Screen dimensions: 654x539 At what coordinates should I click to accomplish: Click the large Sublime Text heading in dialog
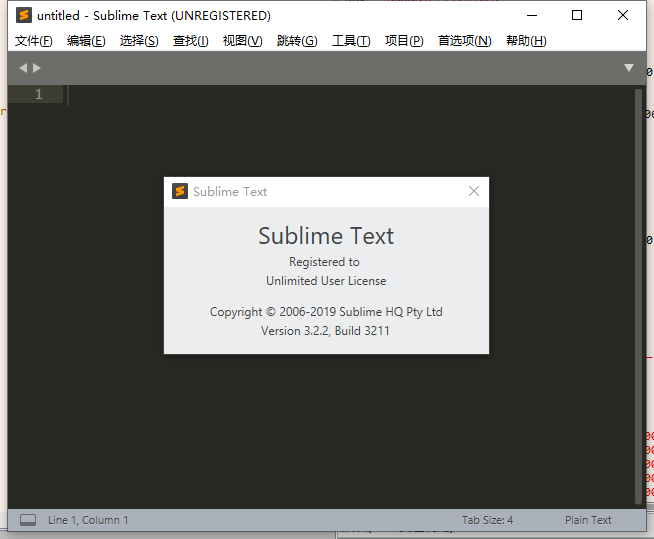point(326,236)
